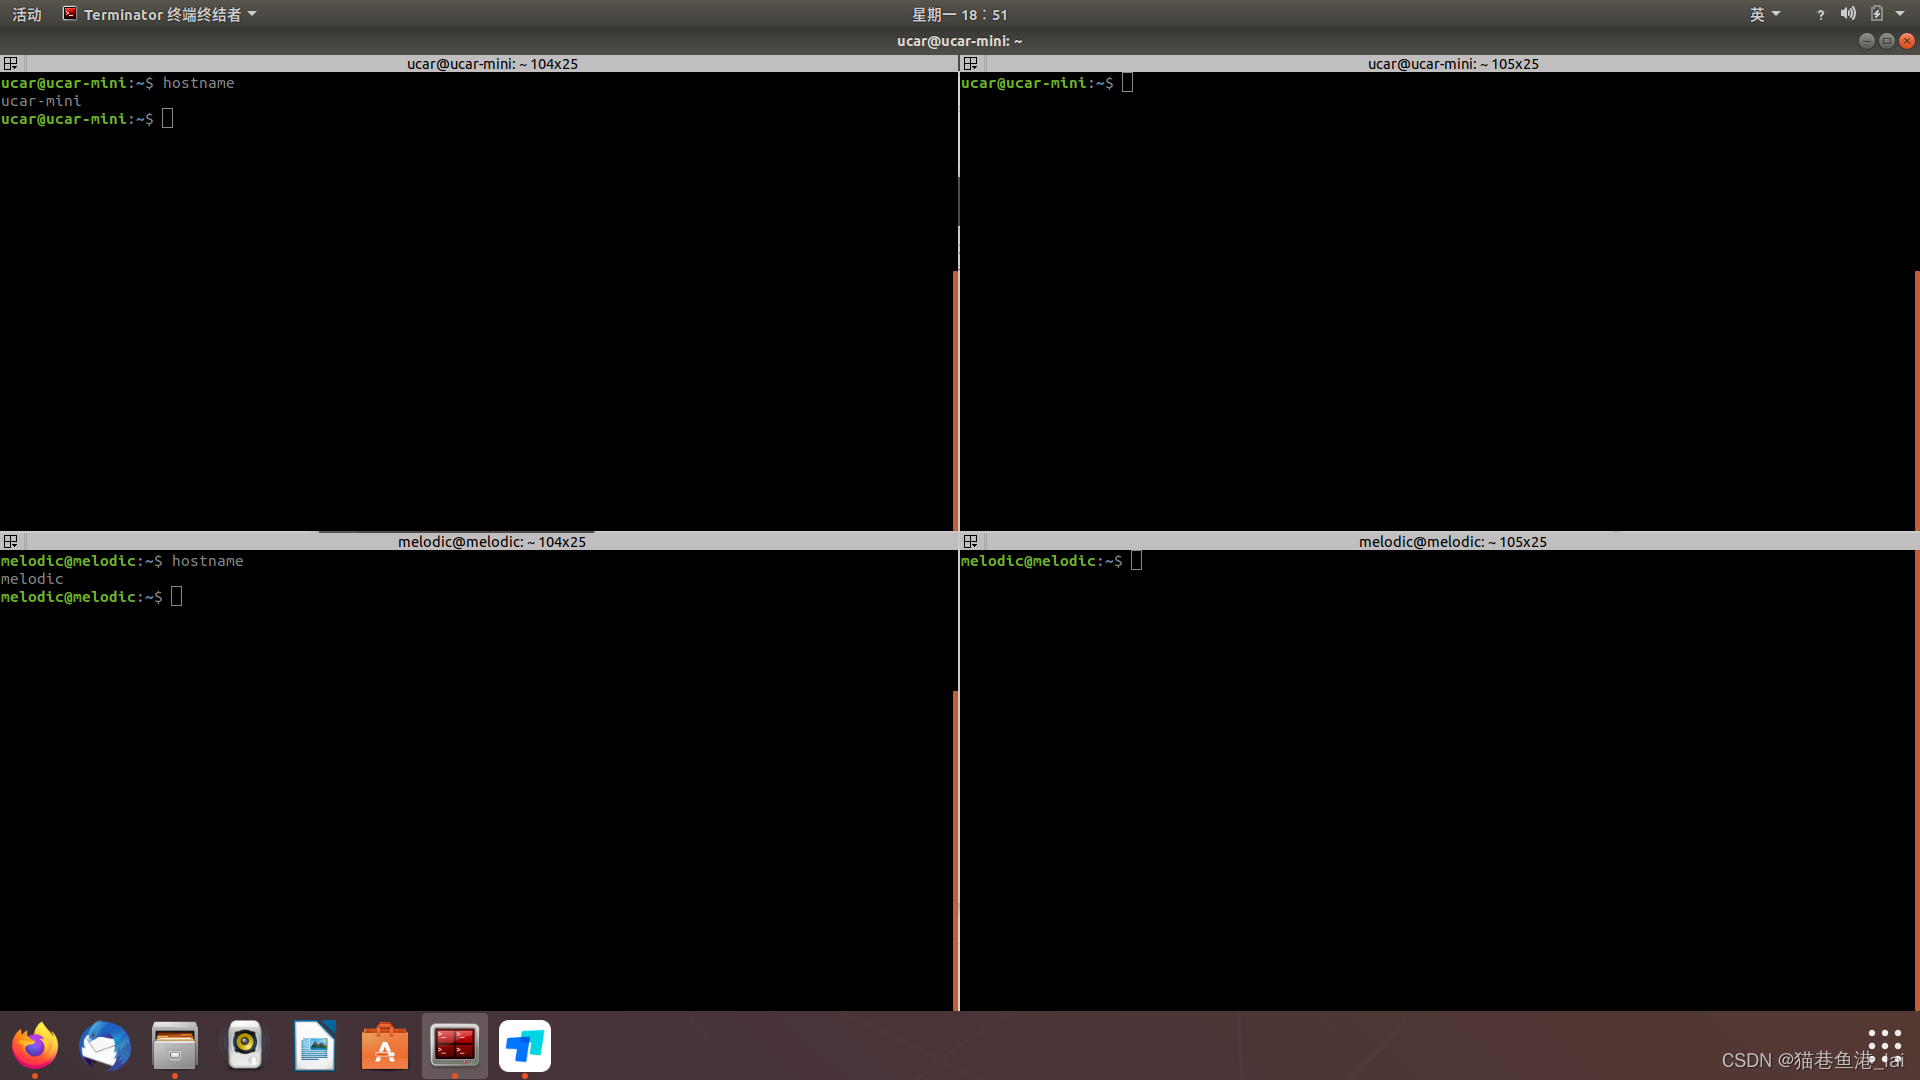This screenshot has height=1080, width=1920.
Task: Open the Files manager in the dock
Action: 175,1046
